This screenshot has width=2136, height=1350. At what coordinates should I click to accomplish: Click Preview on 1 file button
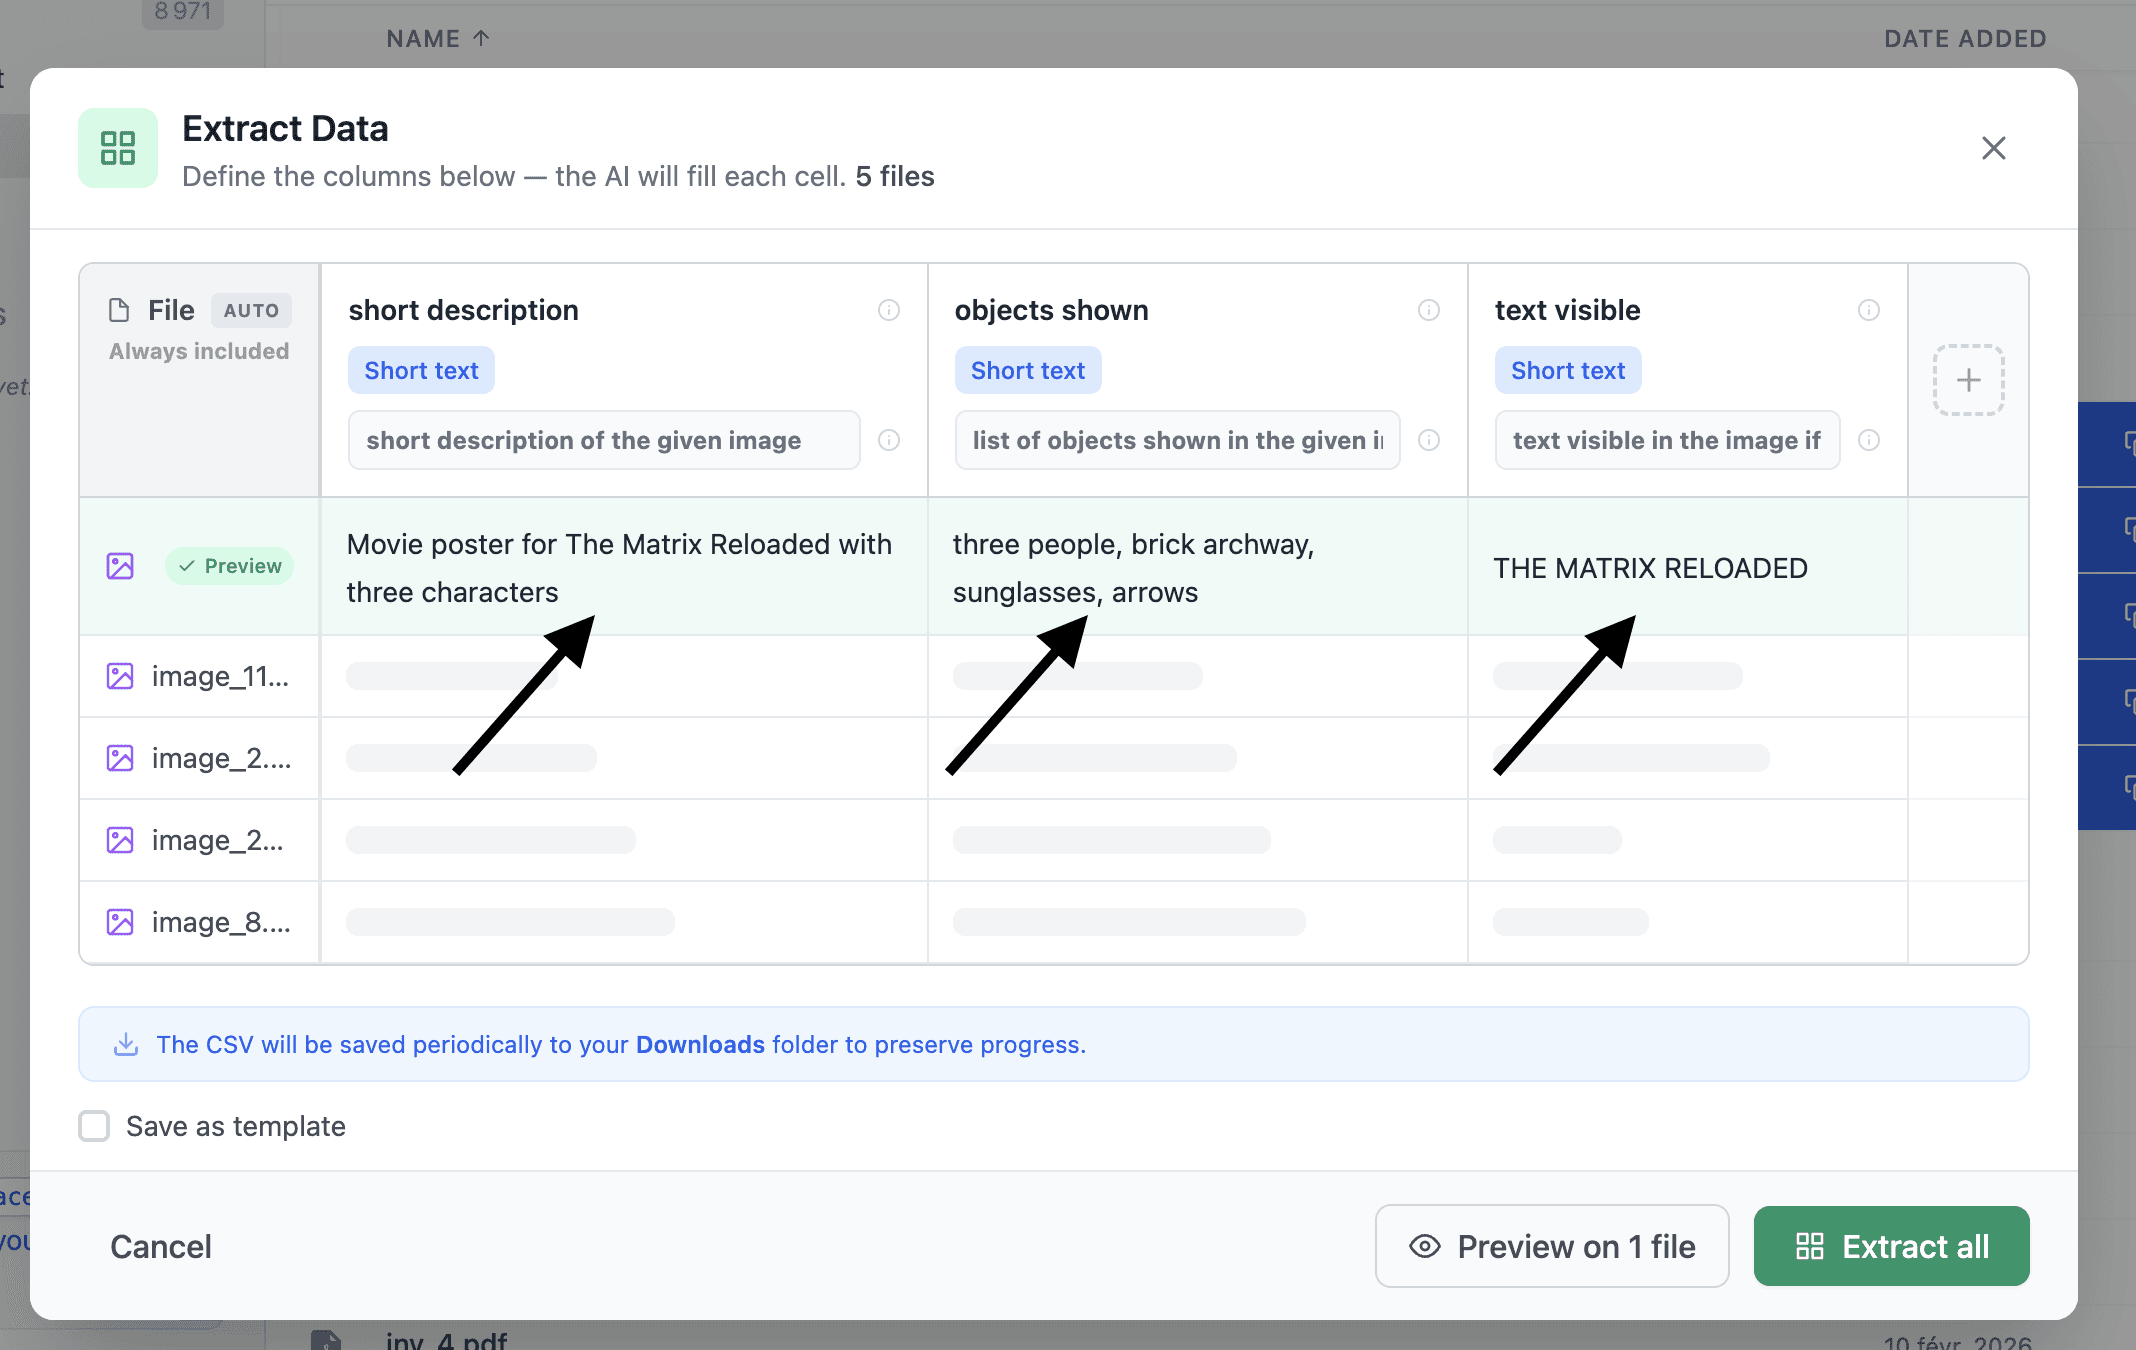click(x=1551, y=1246)
